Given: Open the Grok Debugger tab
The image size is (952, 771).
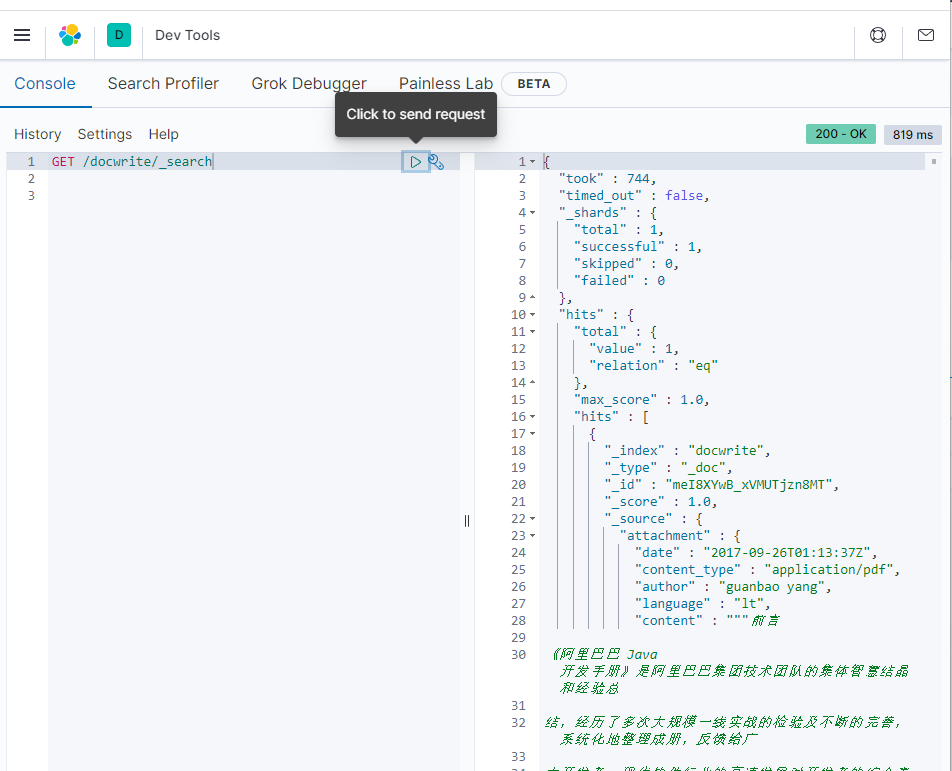Looking at the screenshot, I should click(309, 84).
